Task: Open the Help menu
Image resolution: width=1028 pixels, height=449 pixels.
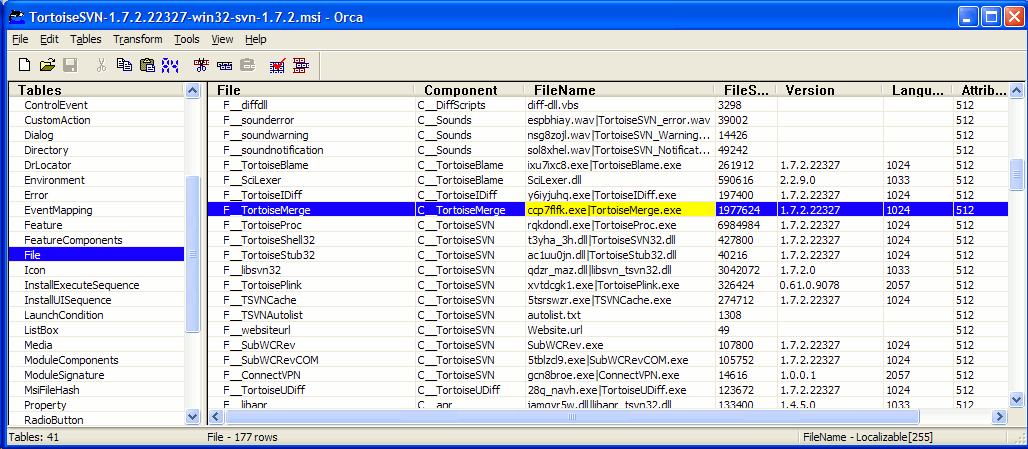Action: point(256,39)
